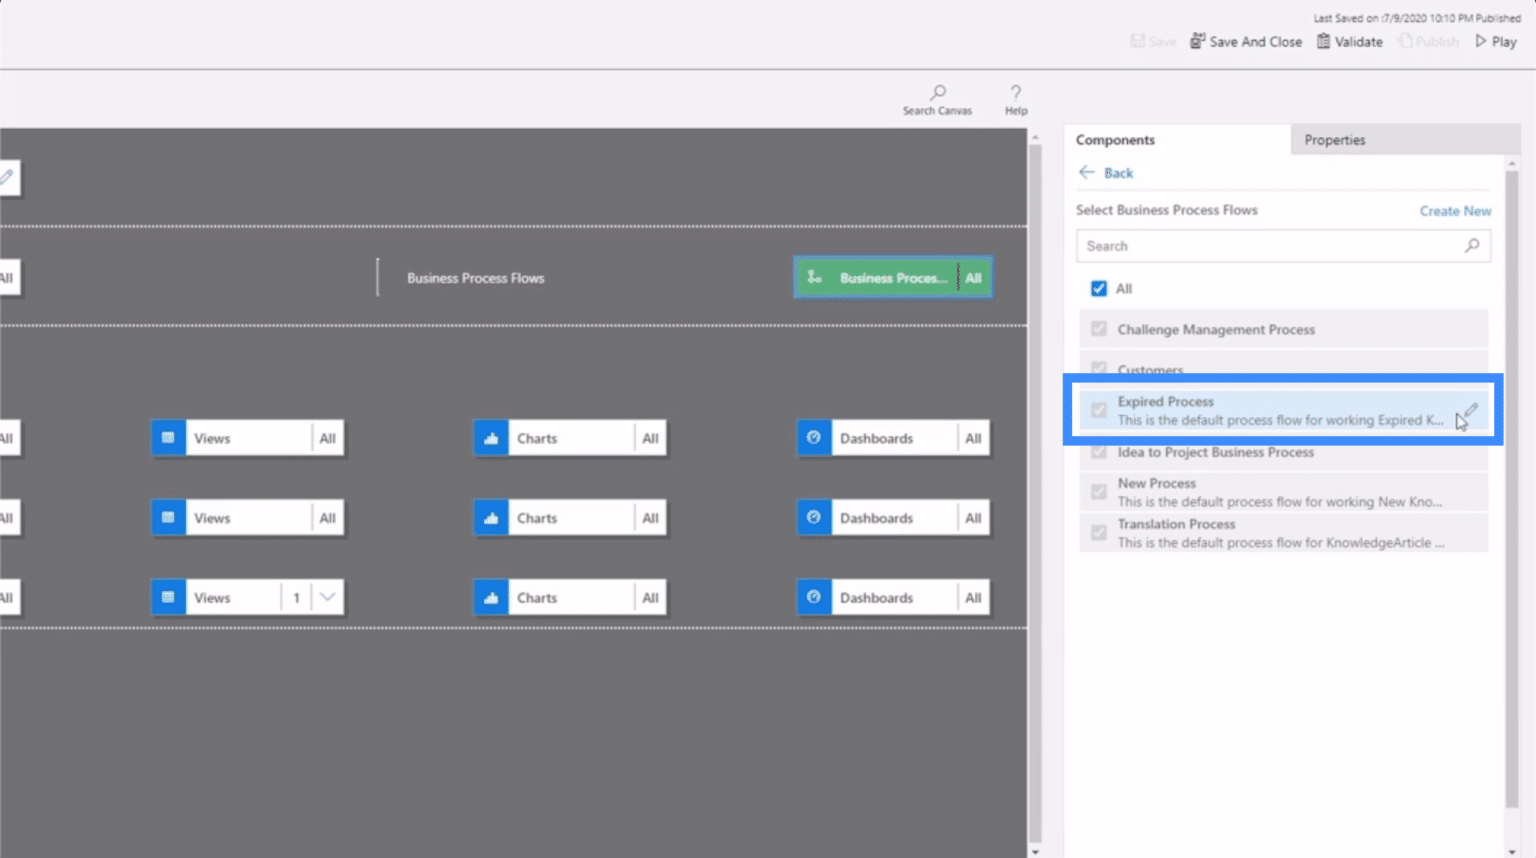
Task: Click the second row Dashboards tile icon
Action: pos(814,518)
